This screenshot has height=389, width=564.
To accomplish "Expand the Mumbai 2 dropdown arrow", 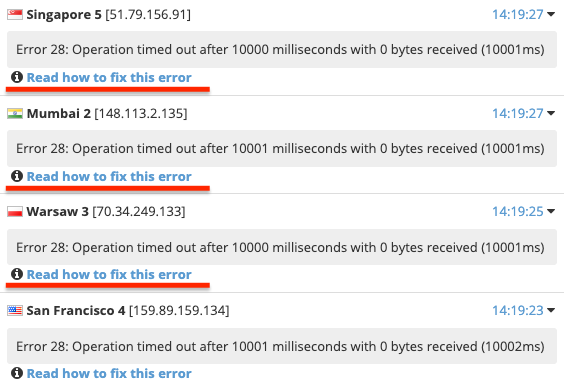I will (x=551, y=113).
